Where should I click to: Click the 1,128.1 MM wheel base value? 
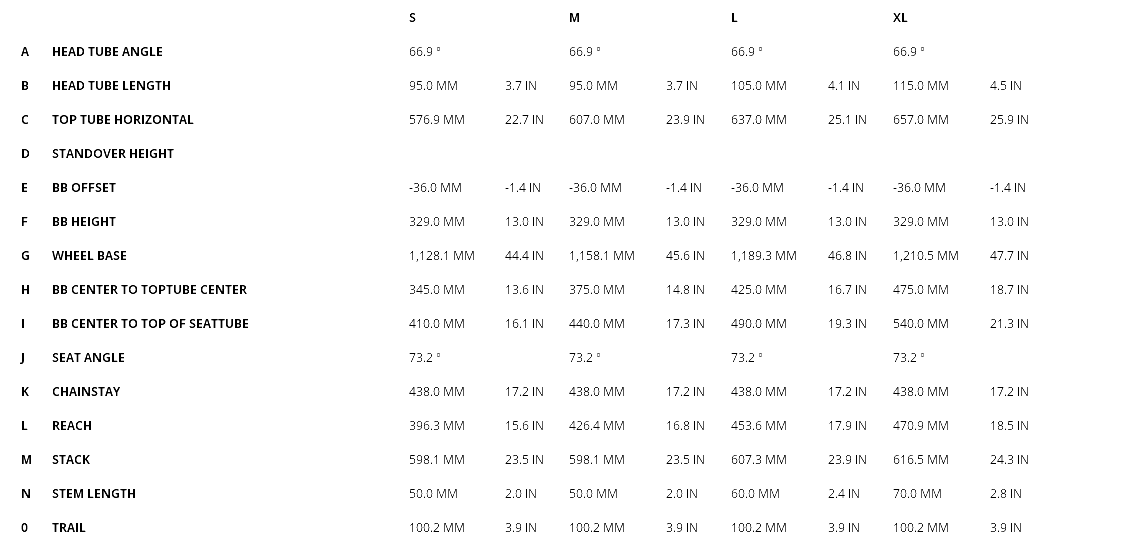pos(442,256)
